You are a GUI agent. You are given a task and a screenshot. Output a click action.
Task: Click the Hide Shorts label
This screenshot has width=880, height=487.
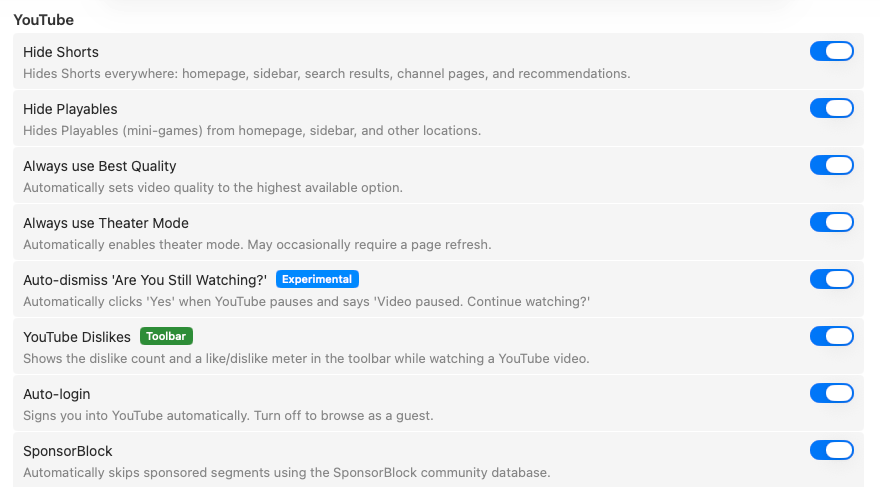point(61,52)
